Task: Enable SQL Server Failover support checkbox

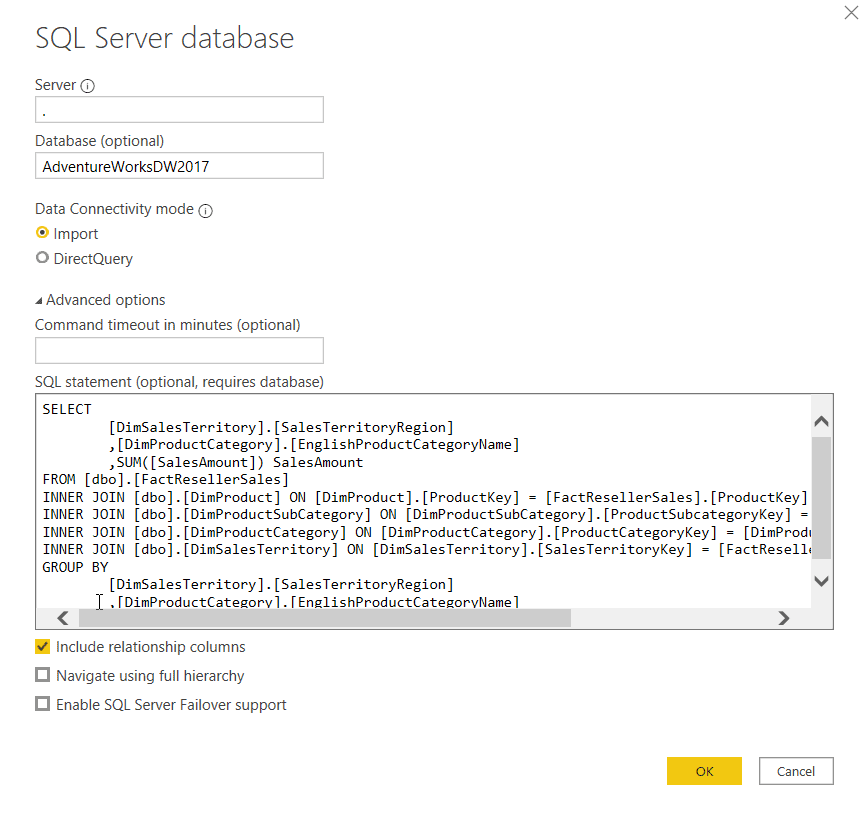Action: 42,704
